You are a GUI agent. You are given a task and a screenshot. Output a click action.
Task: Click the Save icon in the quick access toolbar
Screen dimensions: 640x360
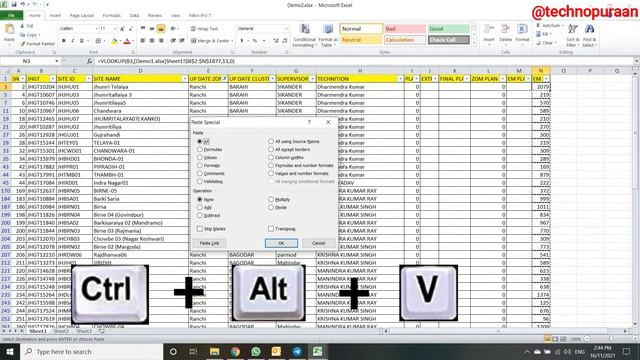click(14, 5)
